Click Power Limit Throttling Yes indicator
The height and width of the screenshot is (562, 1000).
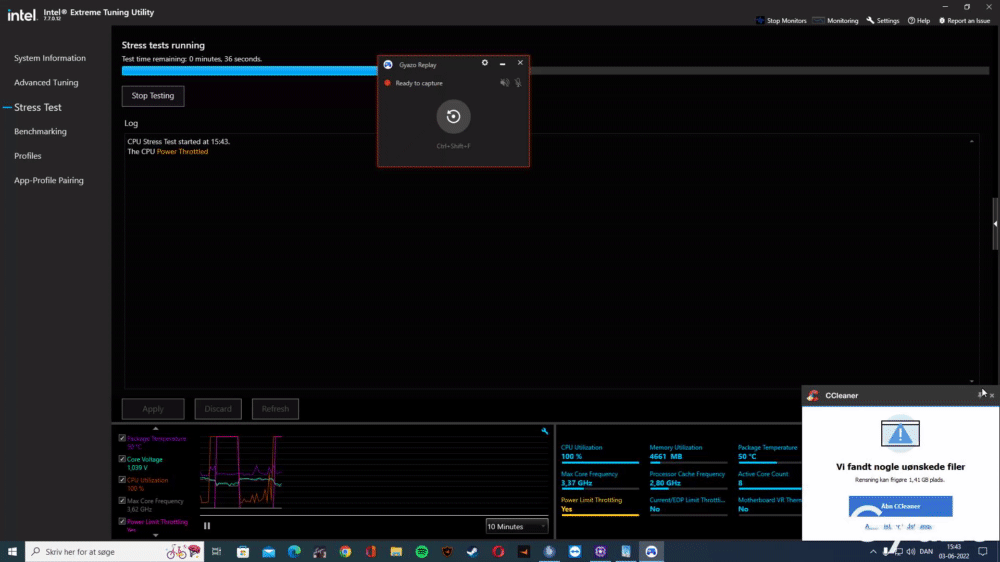click(599, 505)
